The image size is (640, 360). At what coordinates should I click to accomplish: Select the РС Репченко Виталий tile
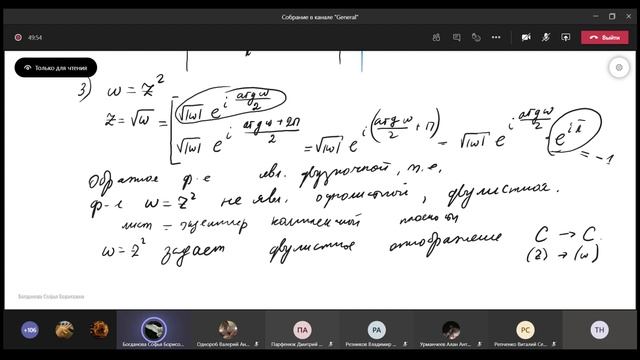tap(525, 330)
